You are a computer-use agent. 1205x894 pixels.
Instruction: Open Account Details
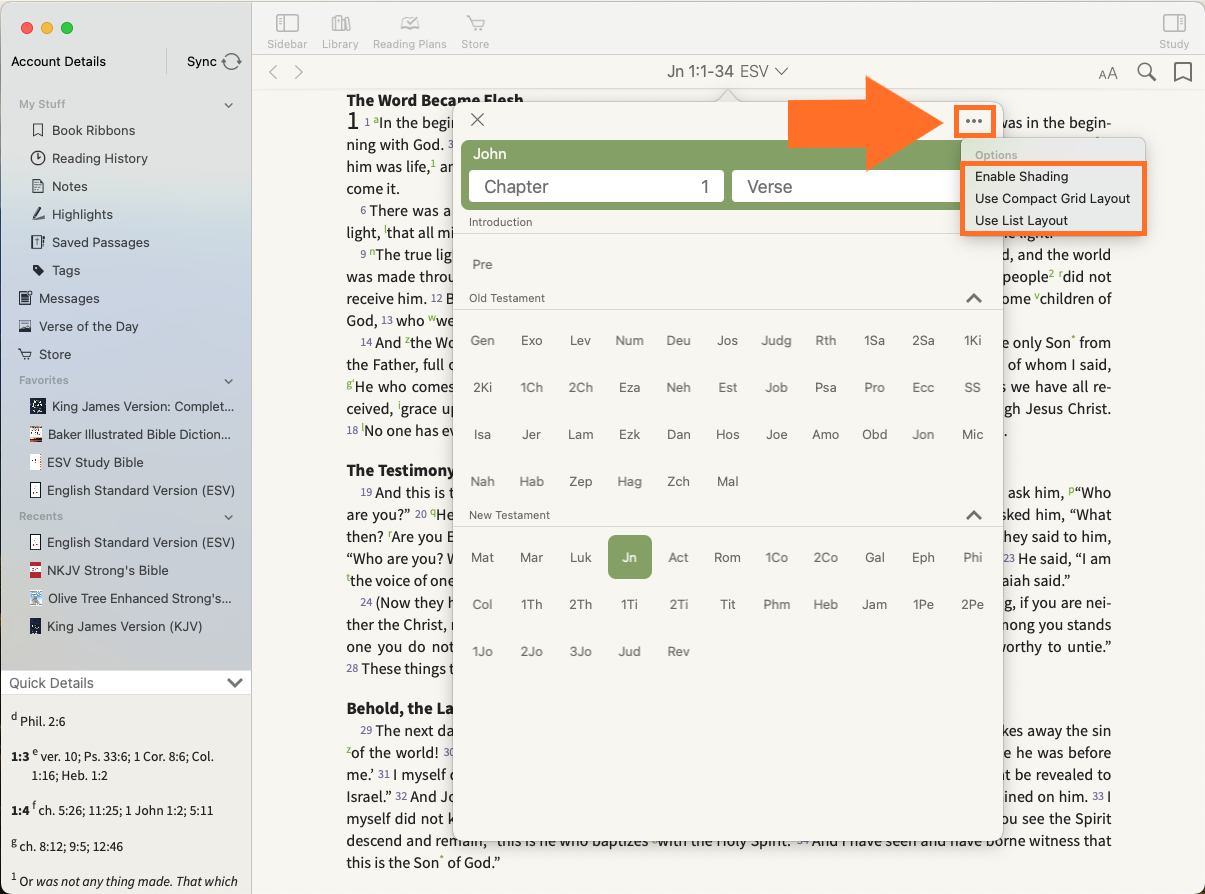(x=59, y=61)
